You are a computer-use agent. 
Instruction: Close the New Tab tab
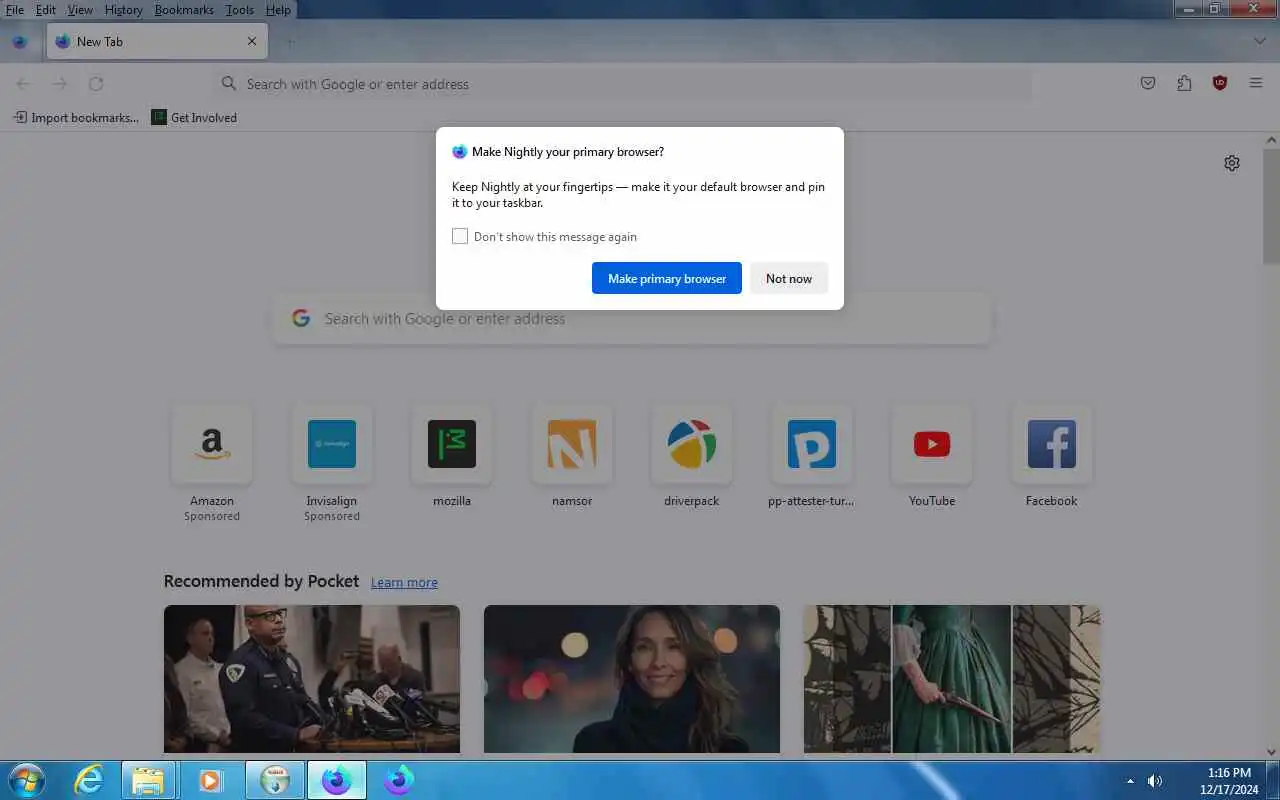point(252,42)
